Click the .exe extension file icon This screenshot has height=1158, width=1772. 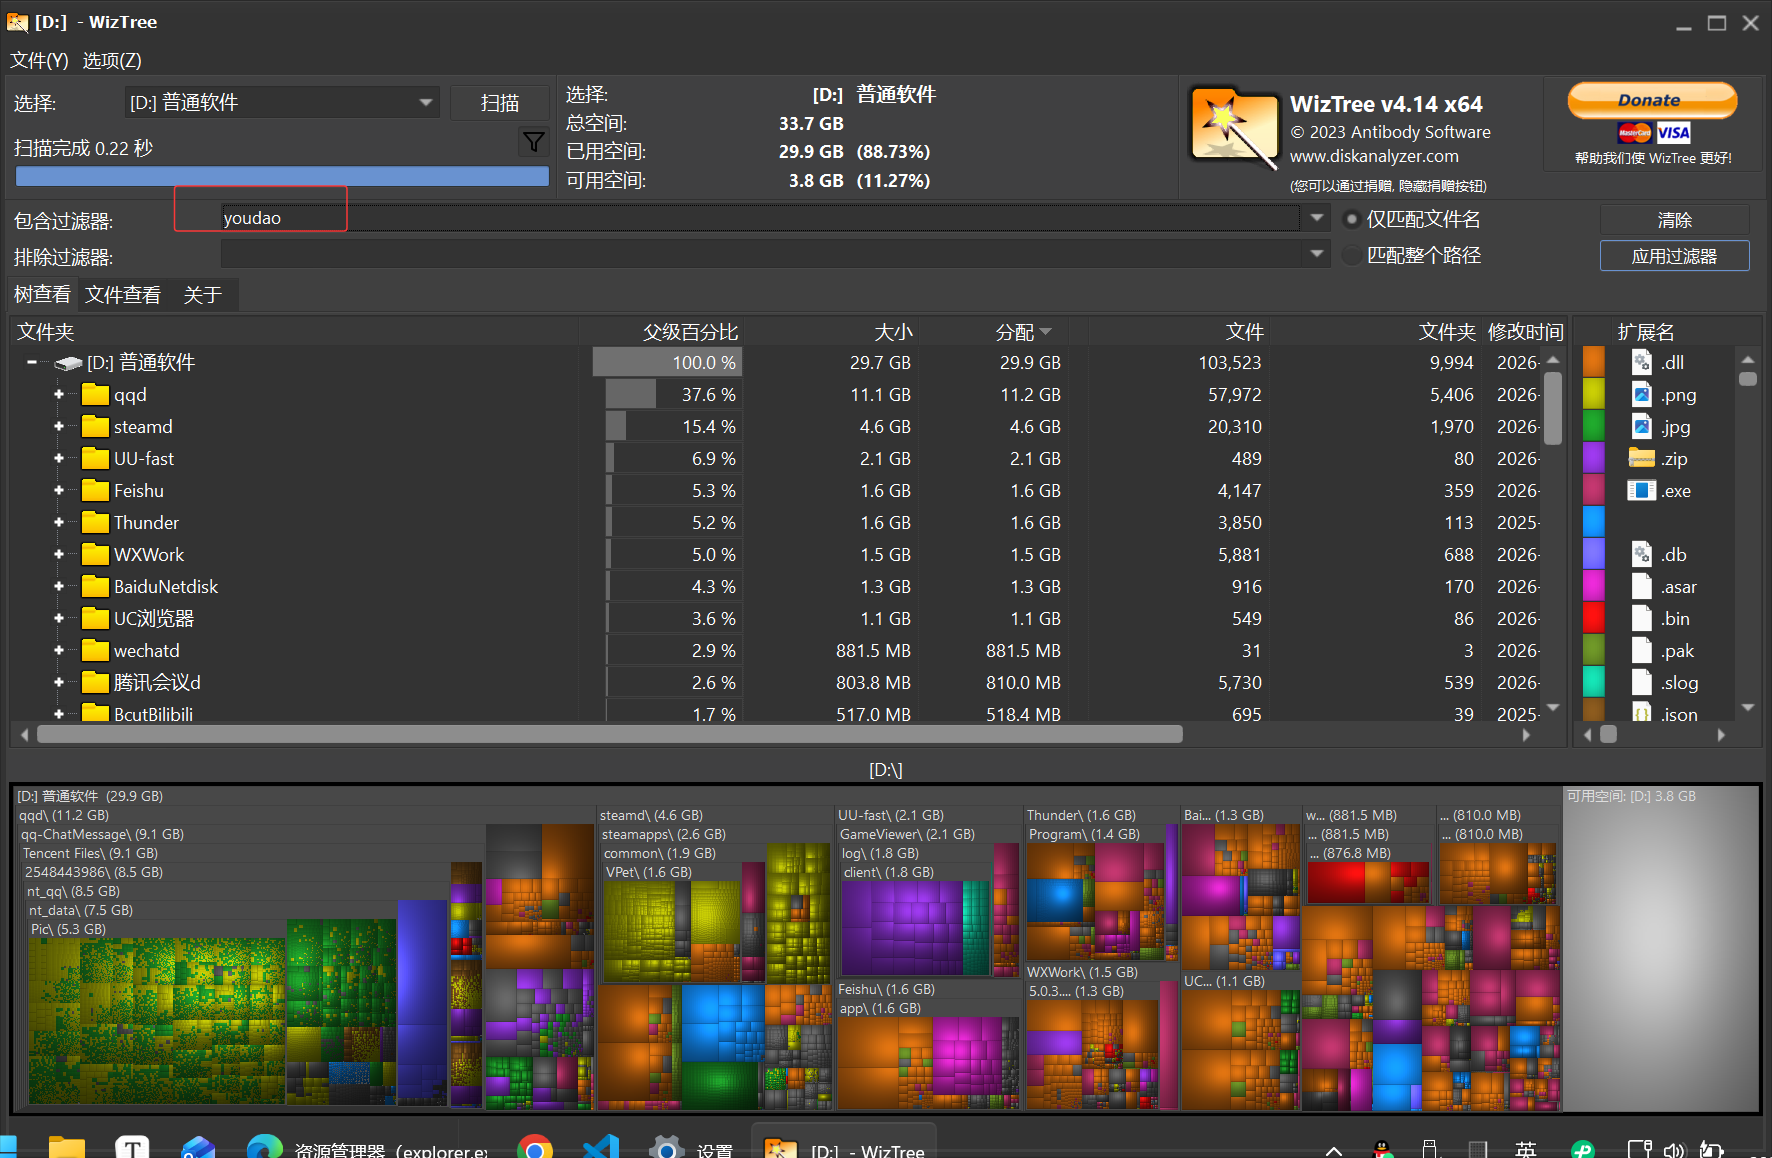click(x=1642, y=490)
